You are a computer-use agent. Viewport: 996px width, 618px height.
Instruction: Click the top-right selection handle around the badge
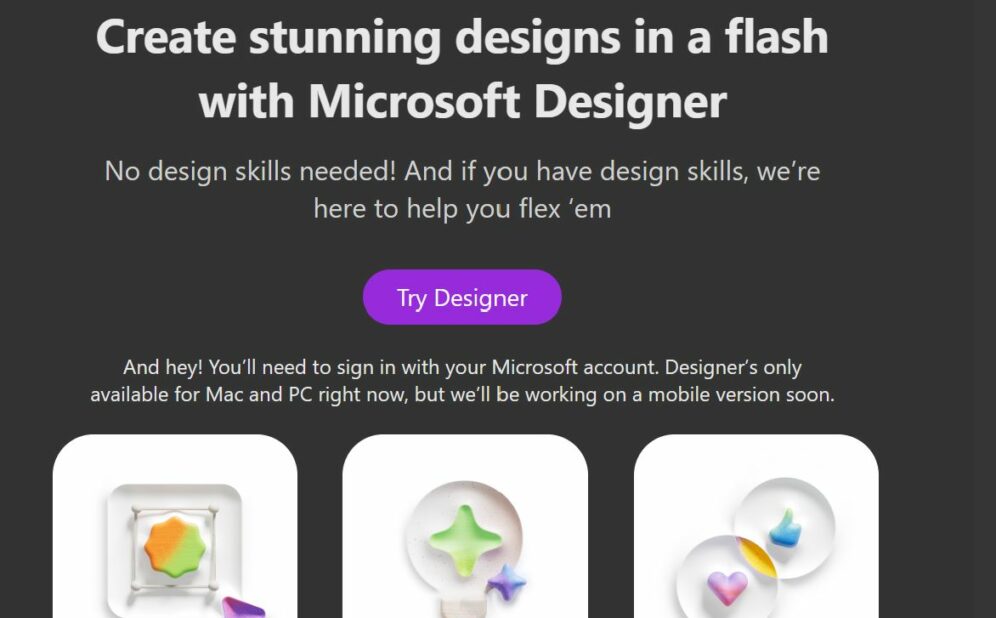pyautogui.click(x=213, y=509)
